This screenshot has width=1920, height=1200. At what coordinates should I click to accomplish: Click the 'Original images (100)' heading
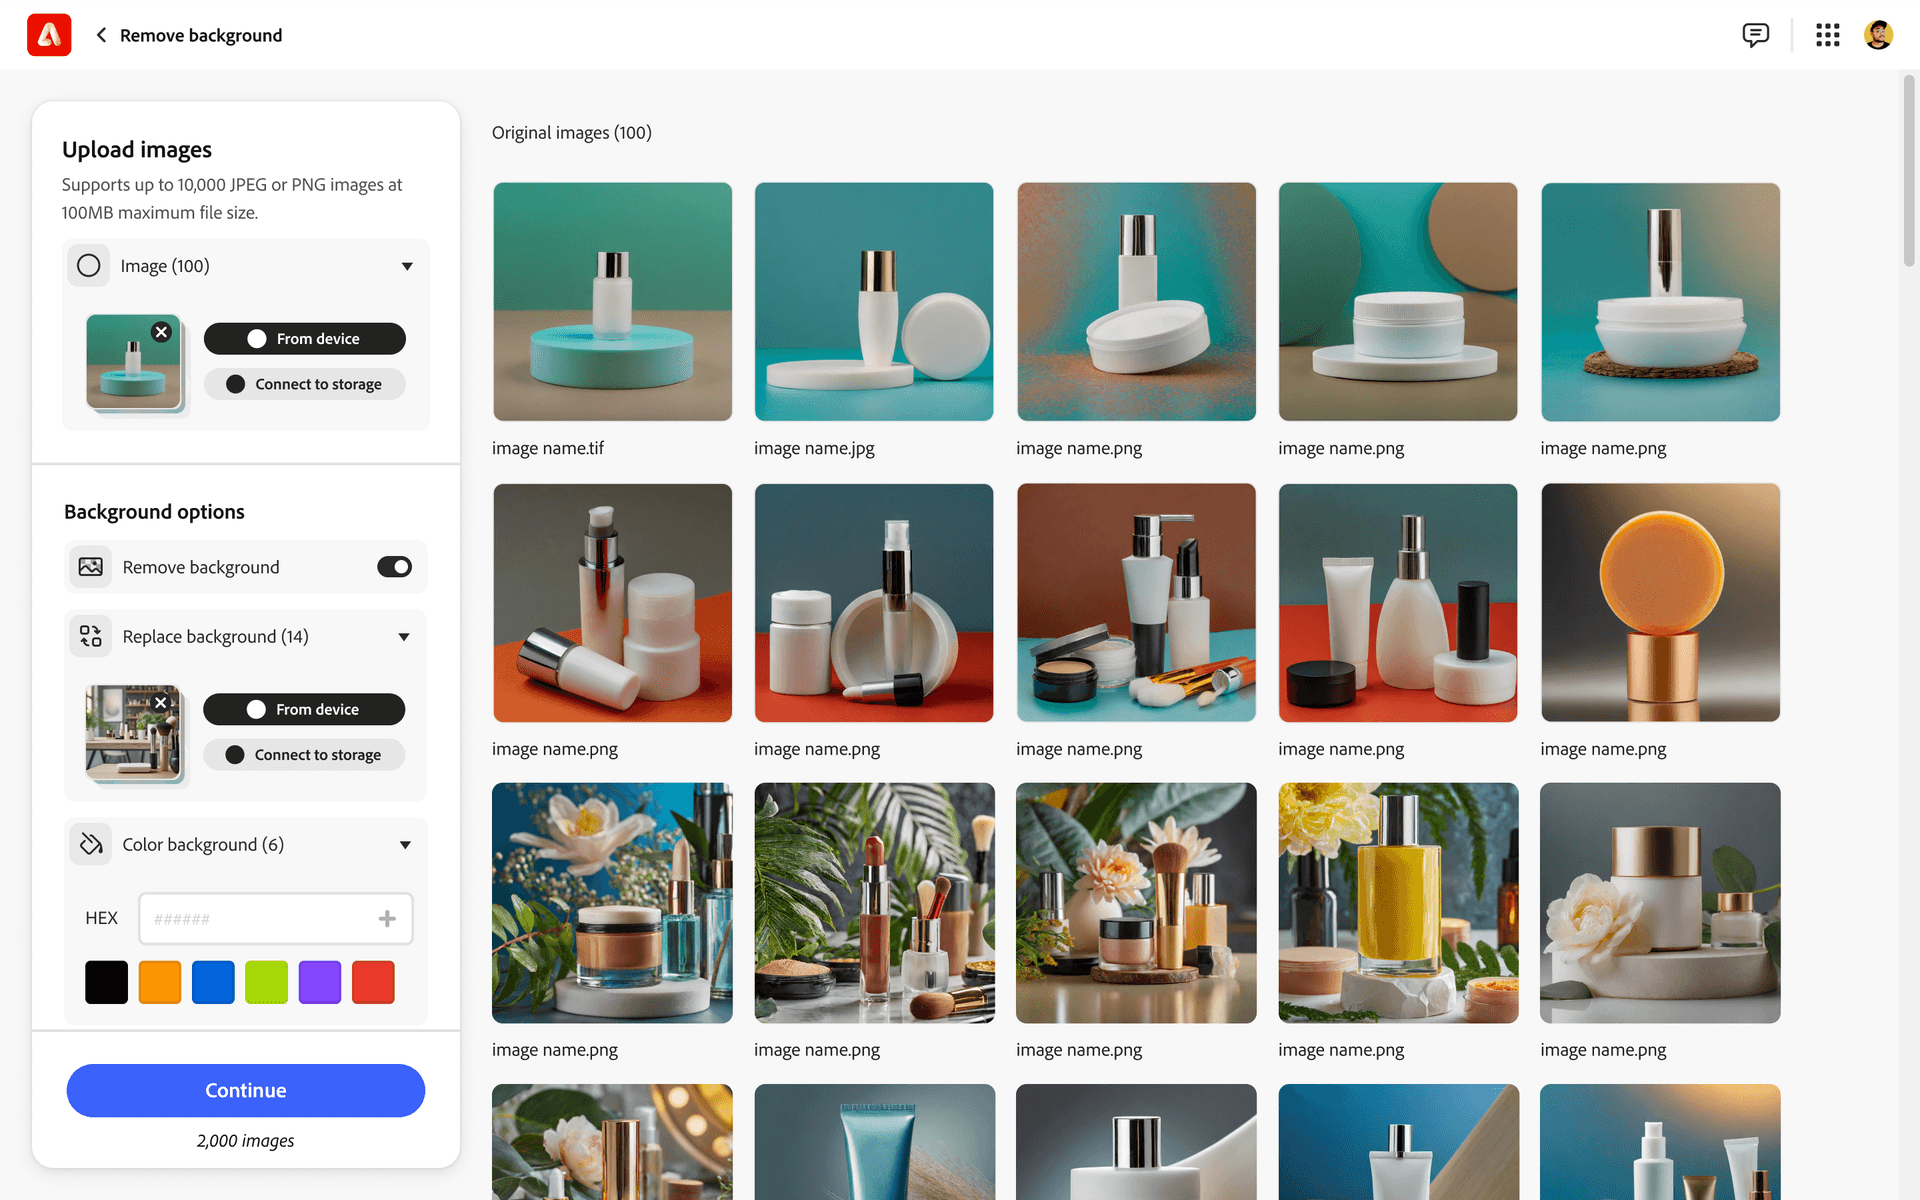pyautogui.click(x=571, y=133)
